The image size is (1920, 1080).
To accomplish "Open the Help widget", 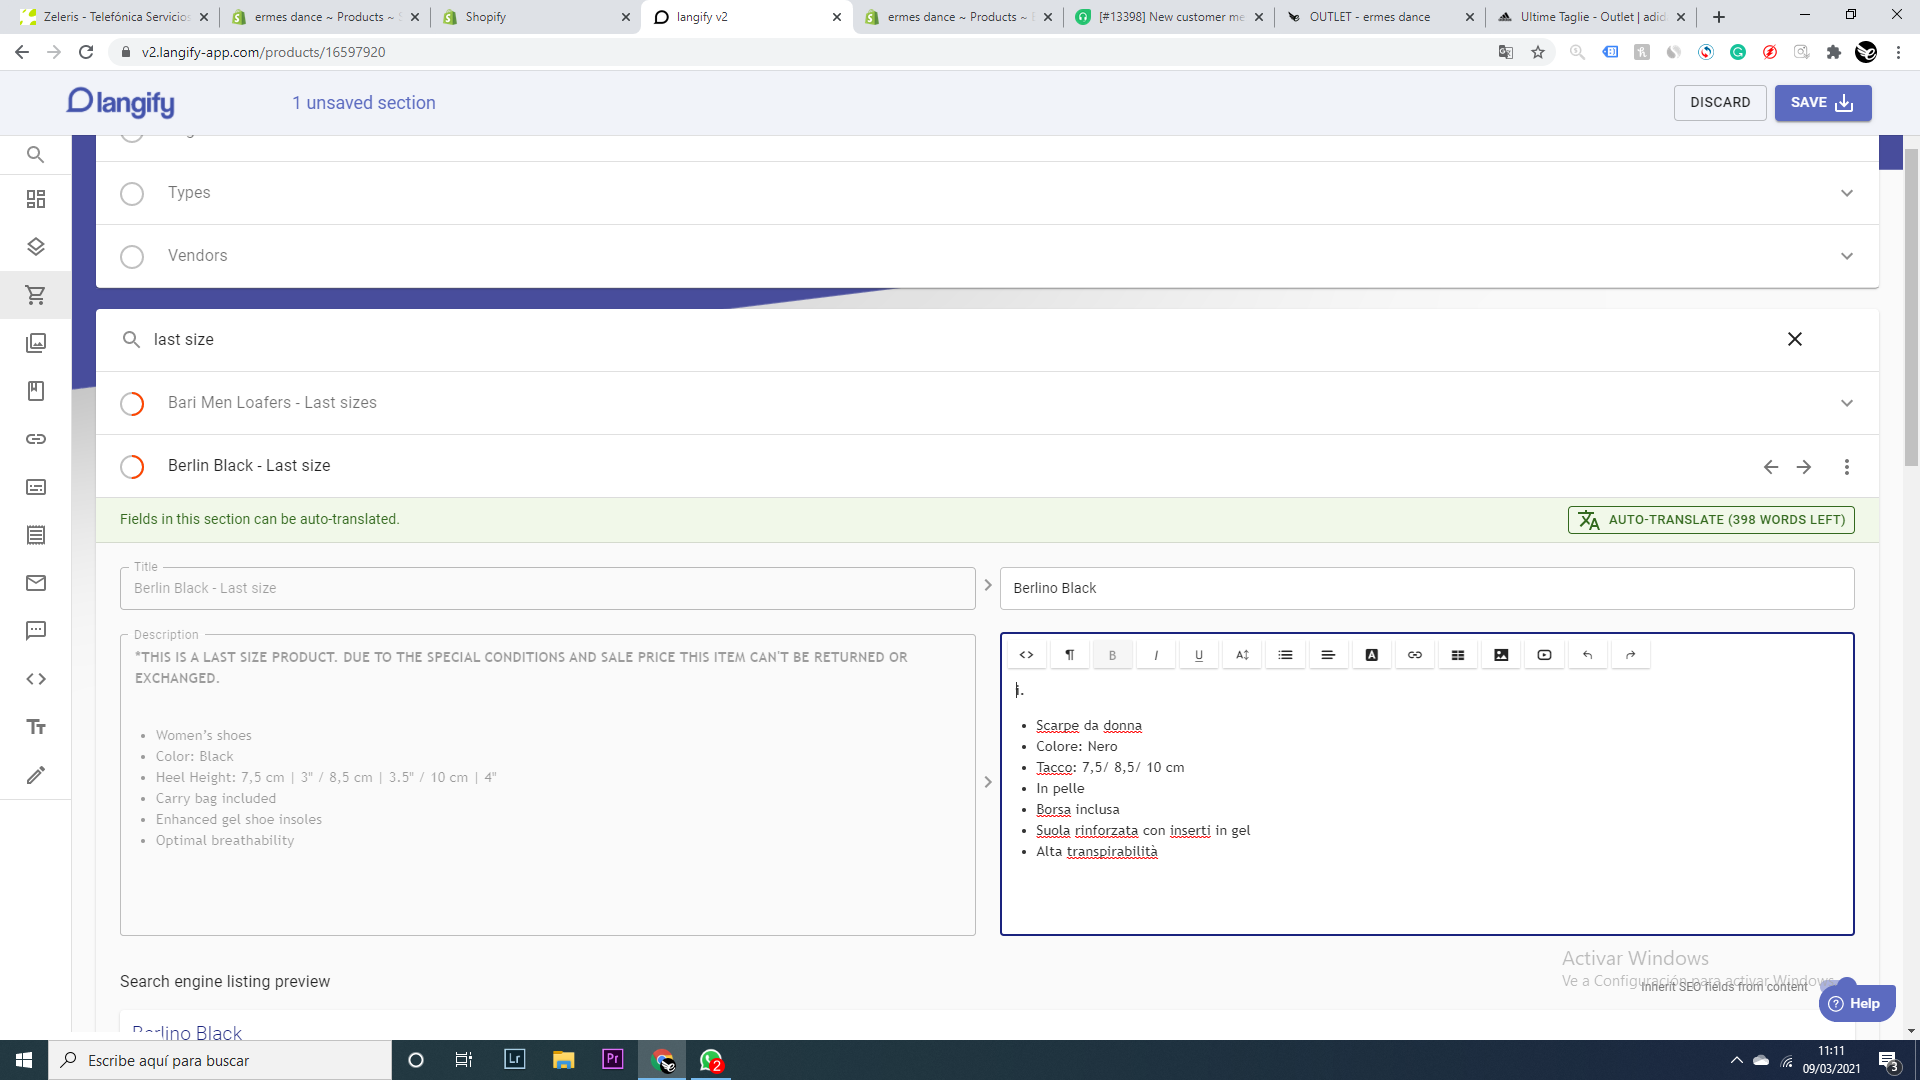I will coord(1856,1003).
